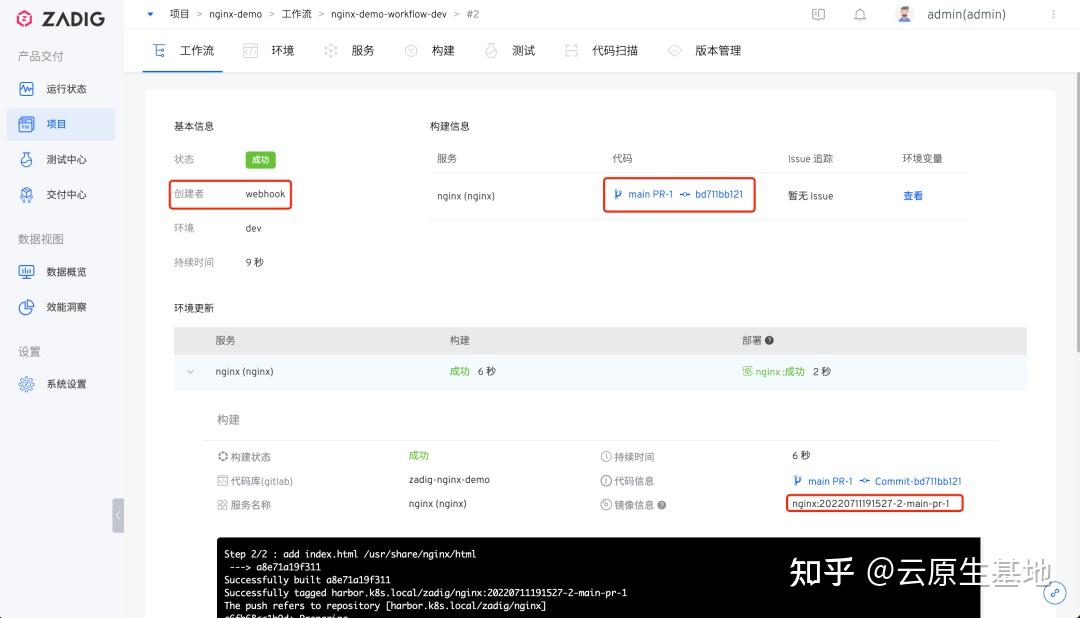
Task: Click the branch icon beside main PR-1
Action: [x=619, y=195]
